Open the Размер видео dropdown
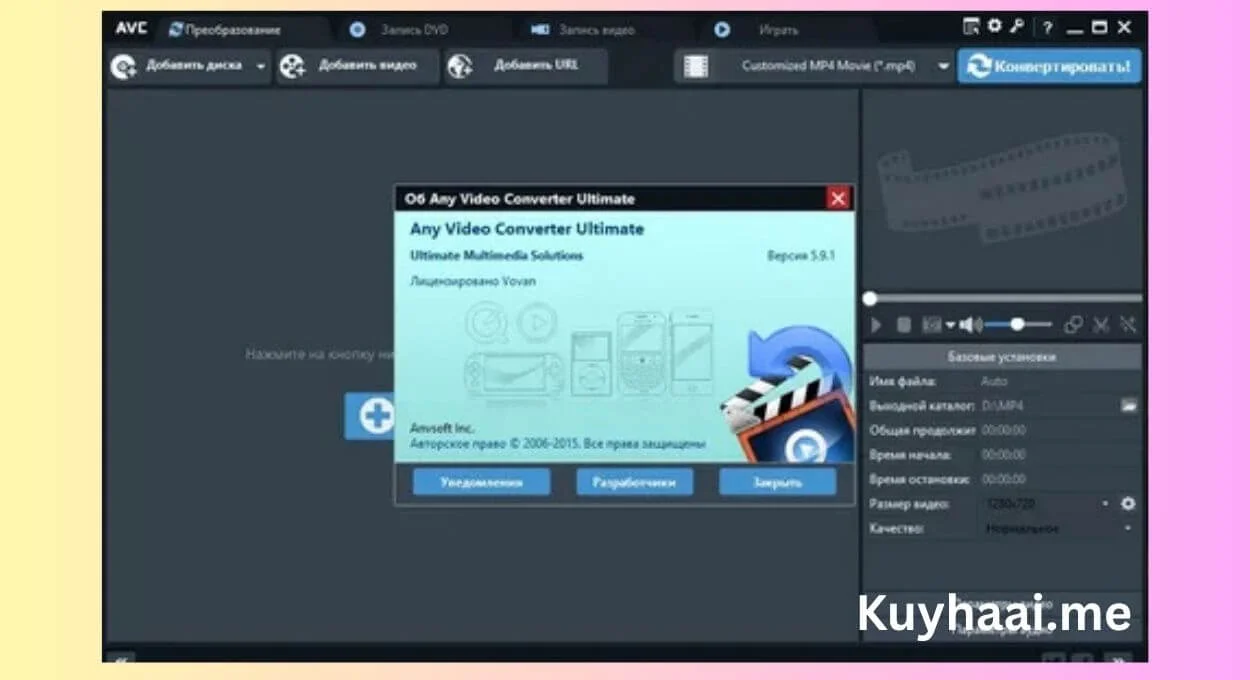This screenshot has height=680, width=1250. point(1046,504)
